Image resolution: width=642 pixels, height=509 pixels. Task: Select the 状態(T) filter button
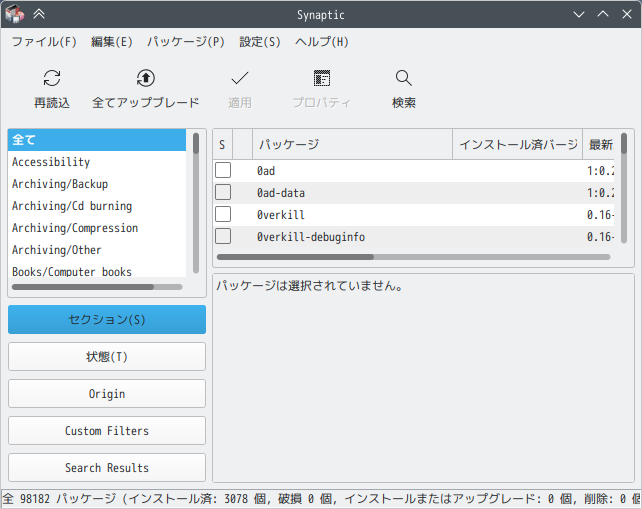coord(107,357)
